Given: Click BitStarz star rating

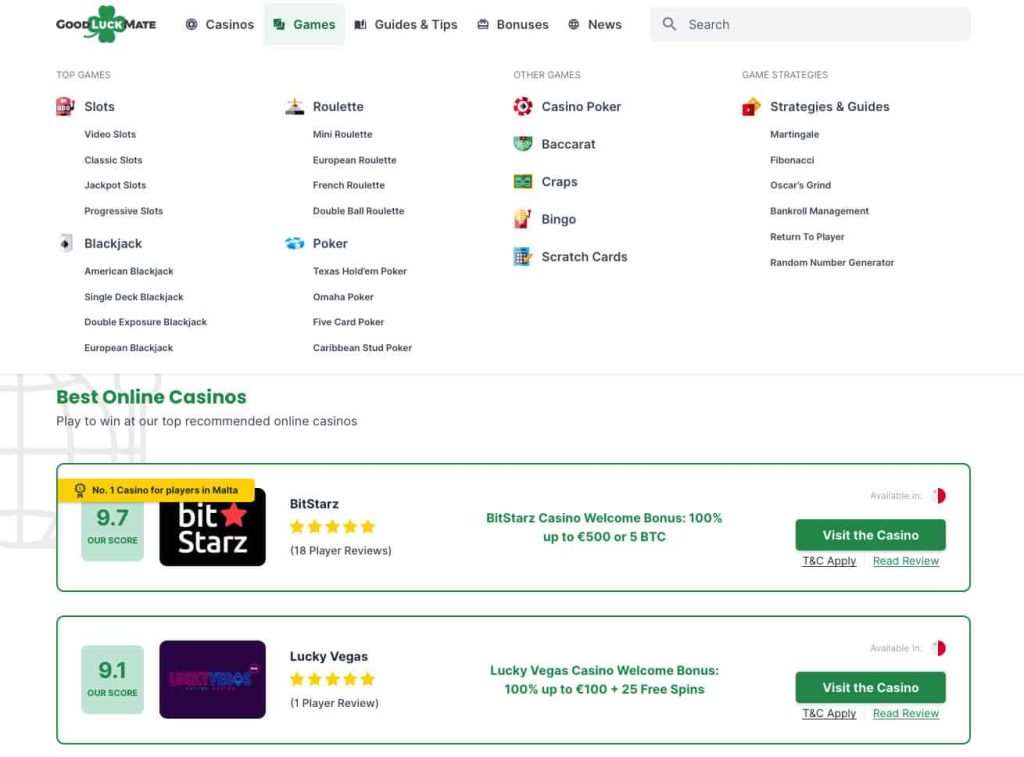Looking at the screenshot, I should (x=332, y=526).
